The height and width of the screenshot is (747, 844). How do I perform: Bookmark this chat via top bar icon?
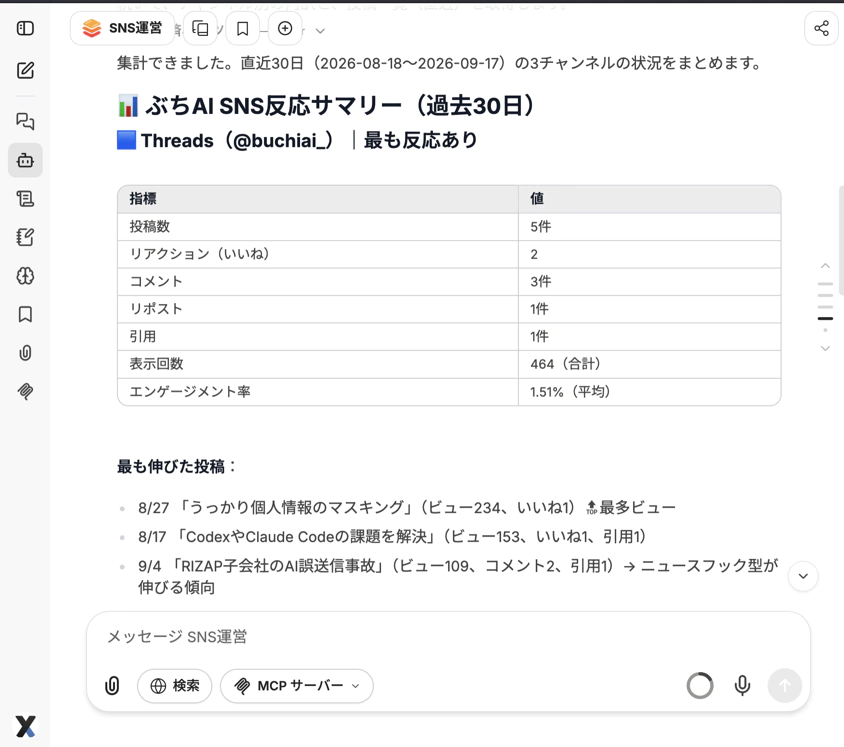[243, 28]
